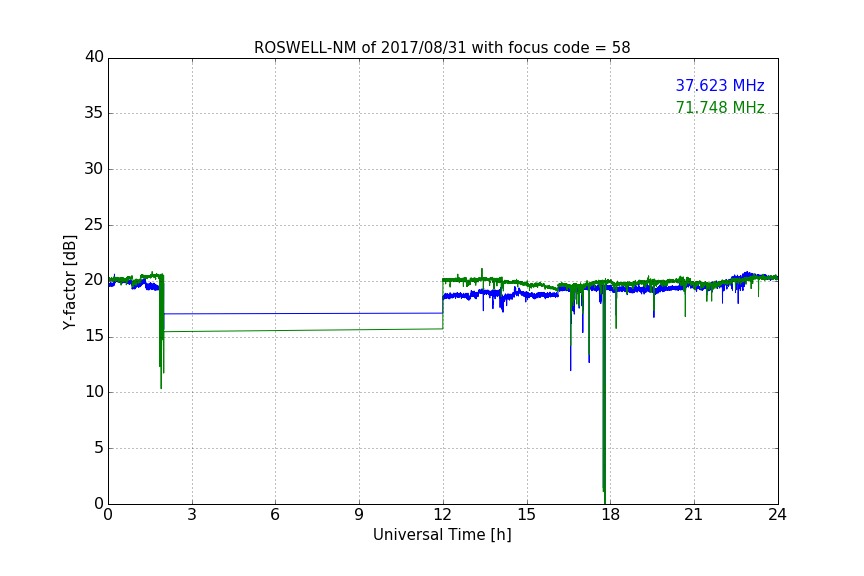Click the 'Universal Time [h]' axis label
Screen dimensions: 864x576
[x=442, y=535]
